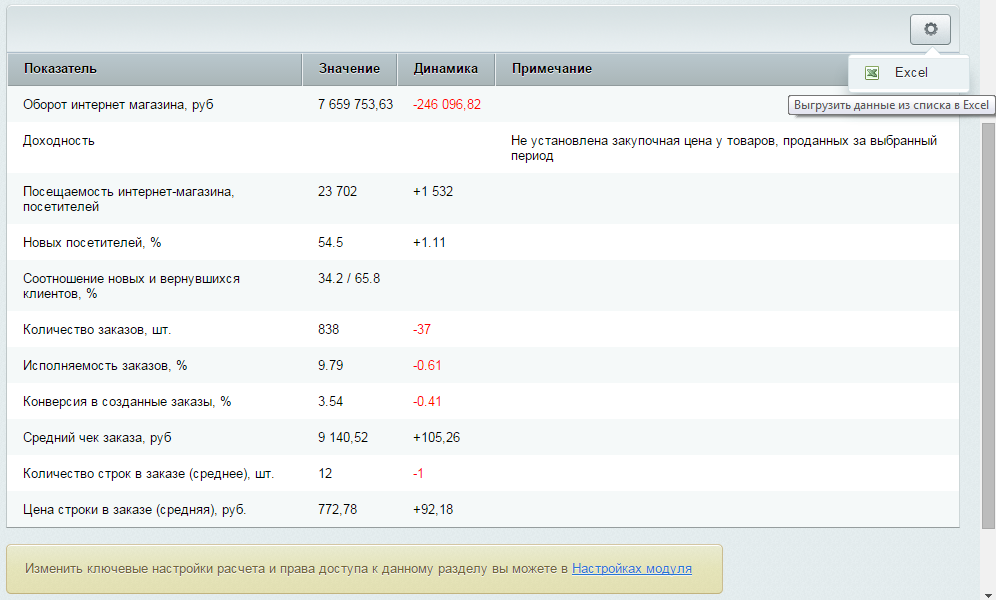The image size is (996, 600).
Task: Click the Динамика column header
Action: click(x=445, y=69)
